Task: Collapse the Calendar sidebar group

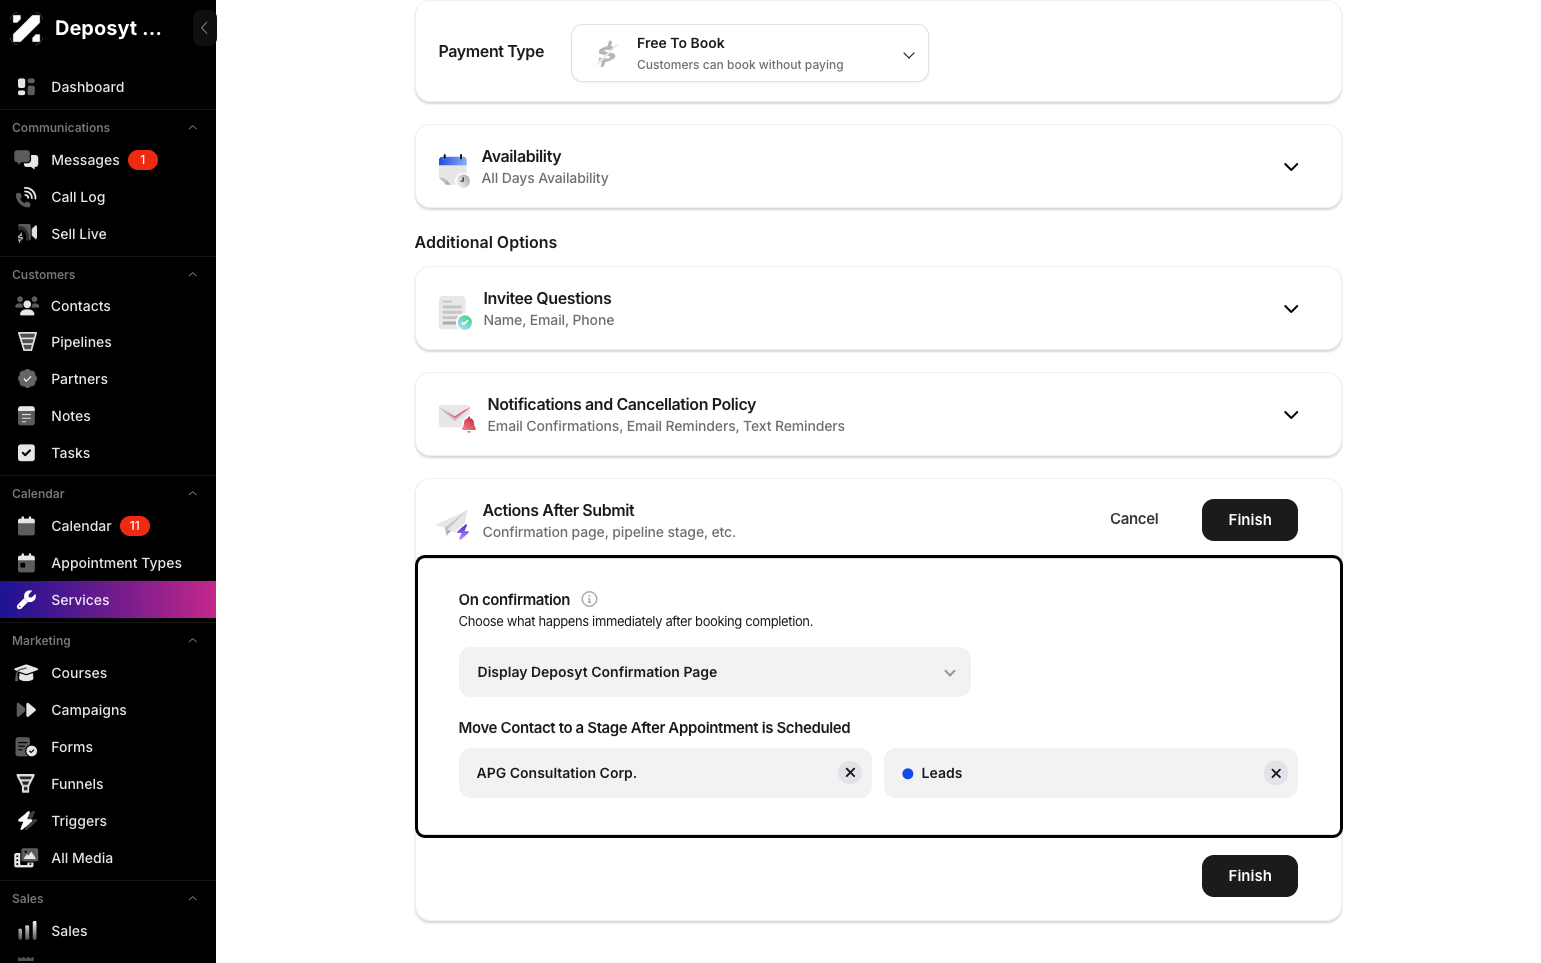Action: point(193,494)
